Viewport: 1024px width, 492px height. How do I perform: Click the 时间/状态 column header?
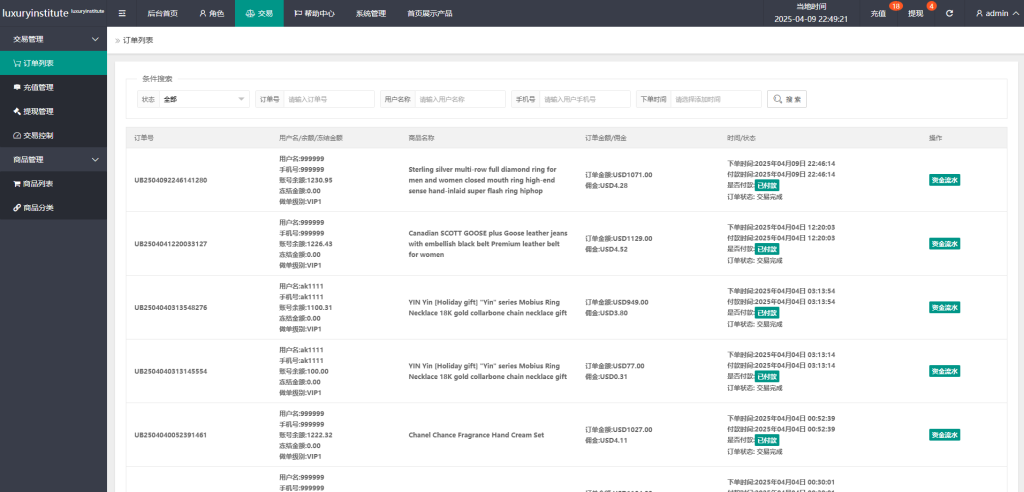[x=741, y=138]
